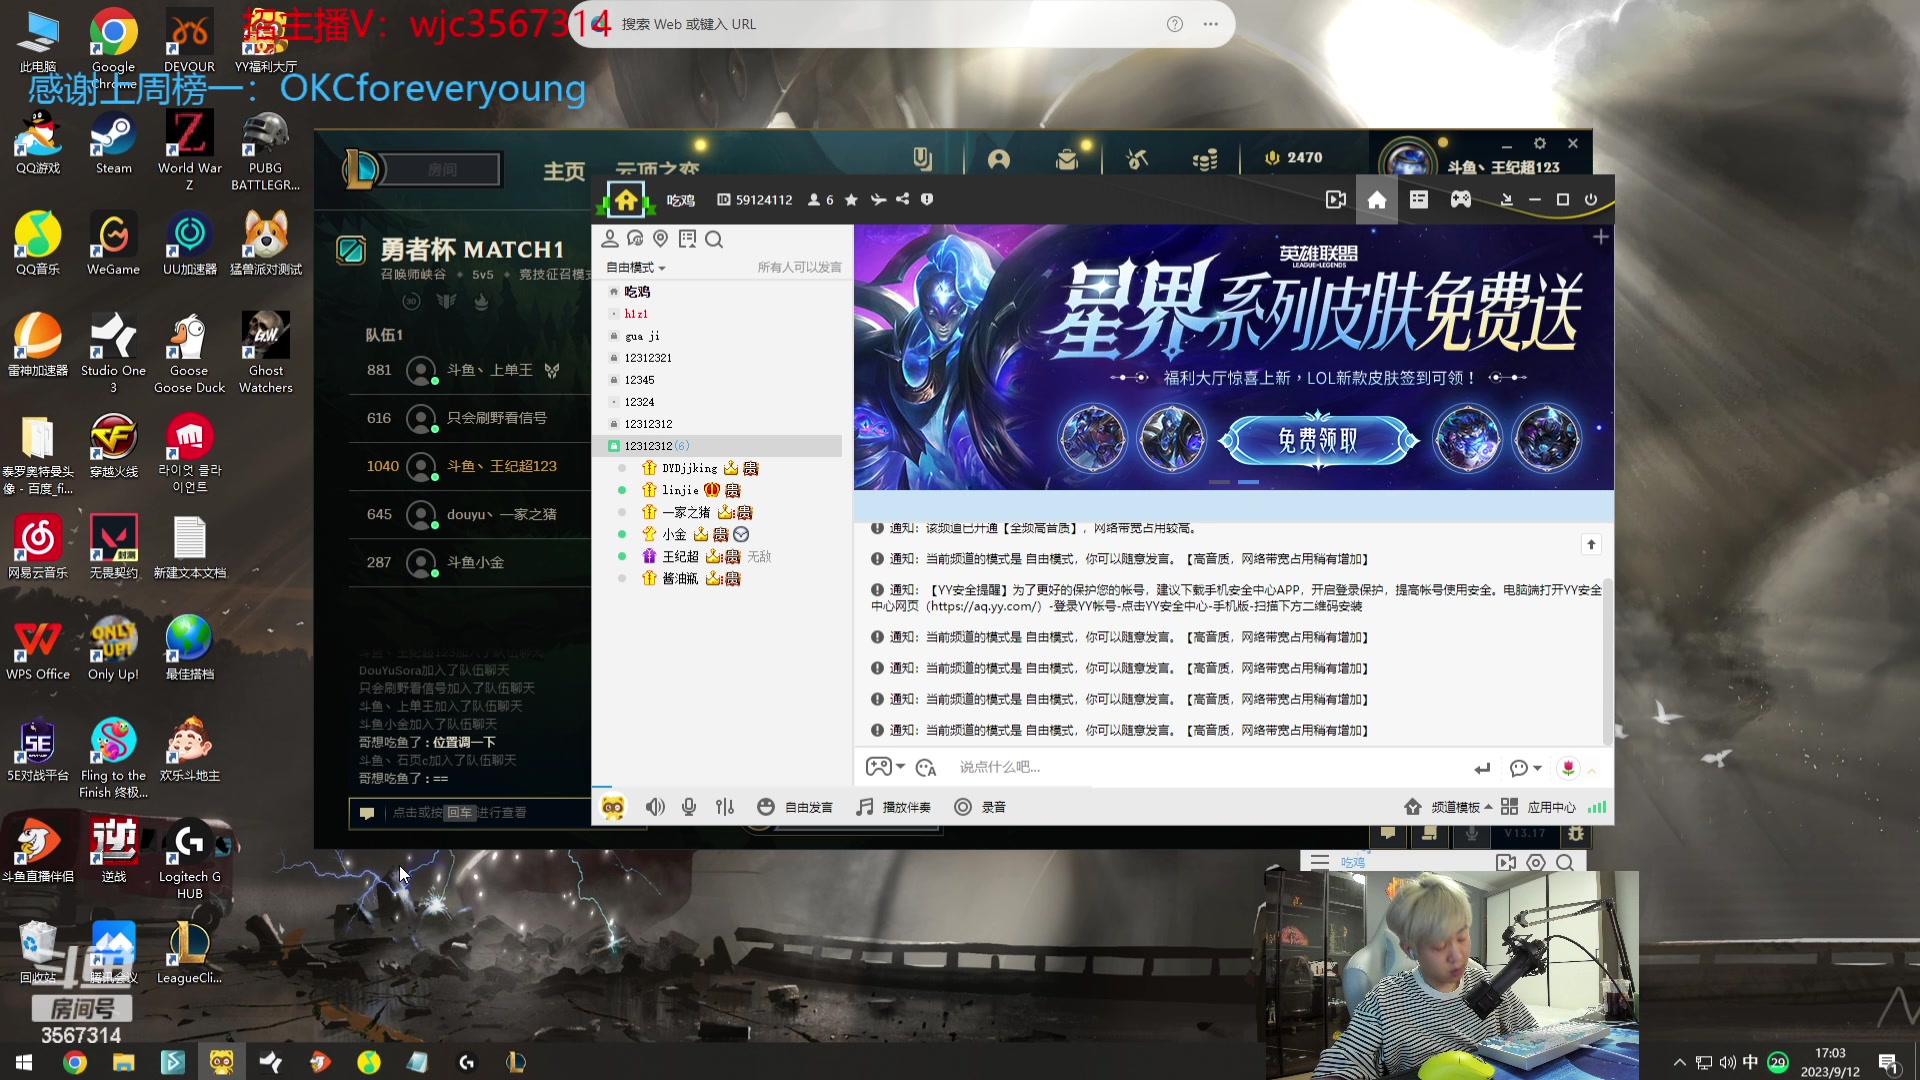This screenshot has width=1920, height=1080.
Task: Select the 12345 sub-channel
Action: [x=639, y=380]
